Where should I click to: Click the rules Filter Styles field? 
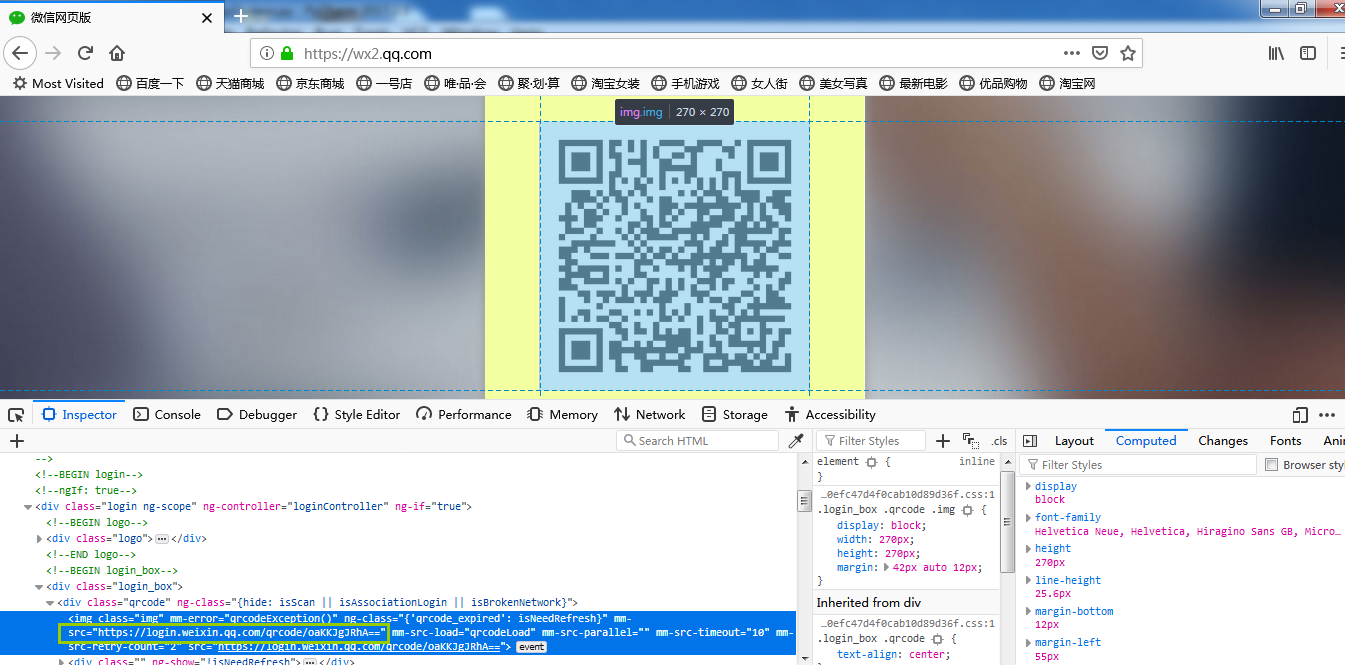click(x=871, y=441)
